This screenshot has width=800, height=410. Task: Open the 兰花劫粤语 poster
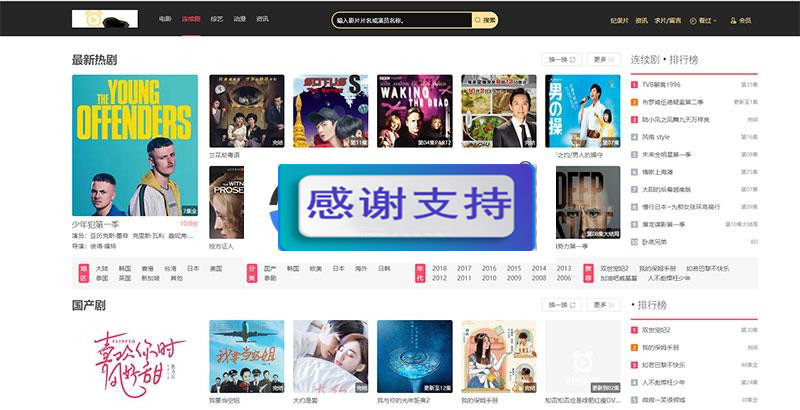pyautogui.click(x=247, y=111)
